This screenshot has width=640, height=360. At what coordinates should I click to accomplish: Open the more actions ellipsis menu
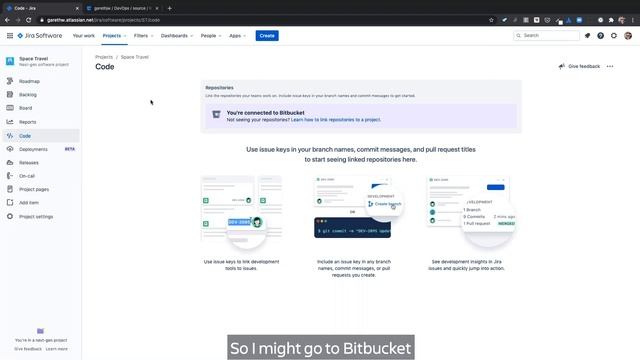(x=610, y=66)
